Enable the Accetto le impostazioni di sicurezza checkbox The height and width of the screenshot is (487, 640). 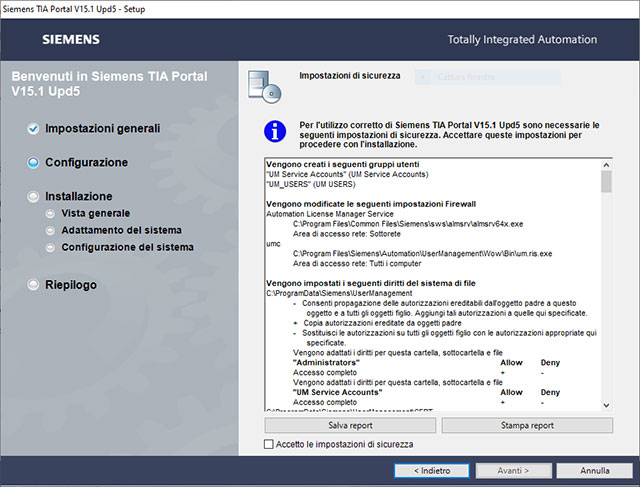click(x=268, y=444)
